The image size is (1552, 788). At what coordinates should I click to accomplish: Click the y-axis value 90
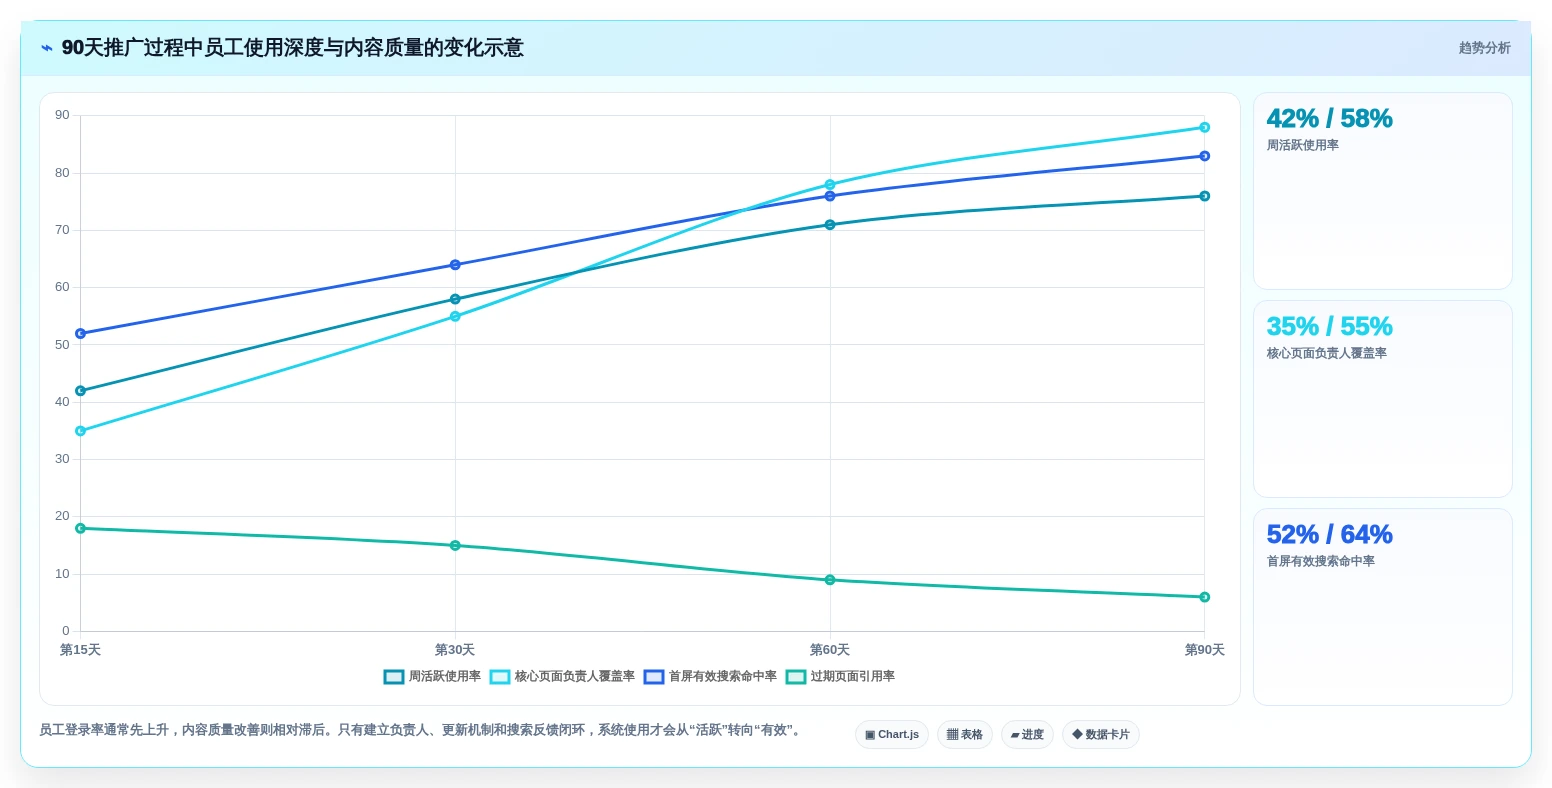63,115
